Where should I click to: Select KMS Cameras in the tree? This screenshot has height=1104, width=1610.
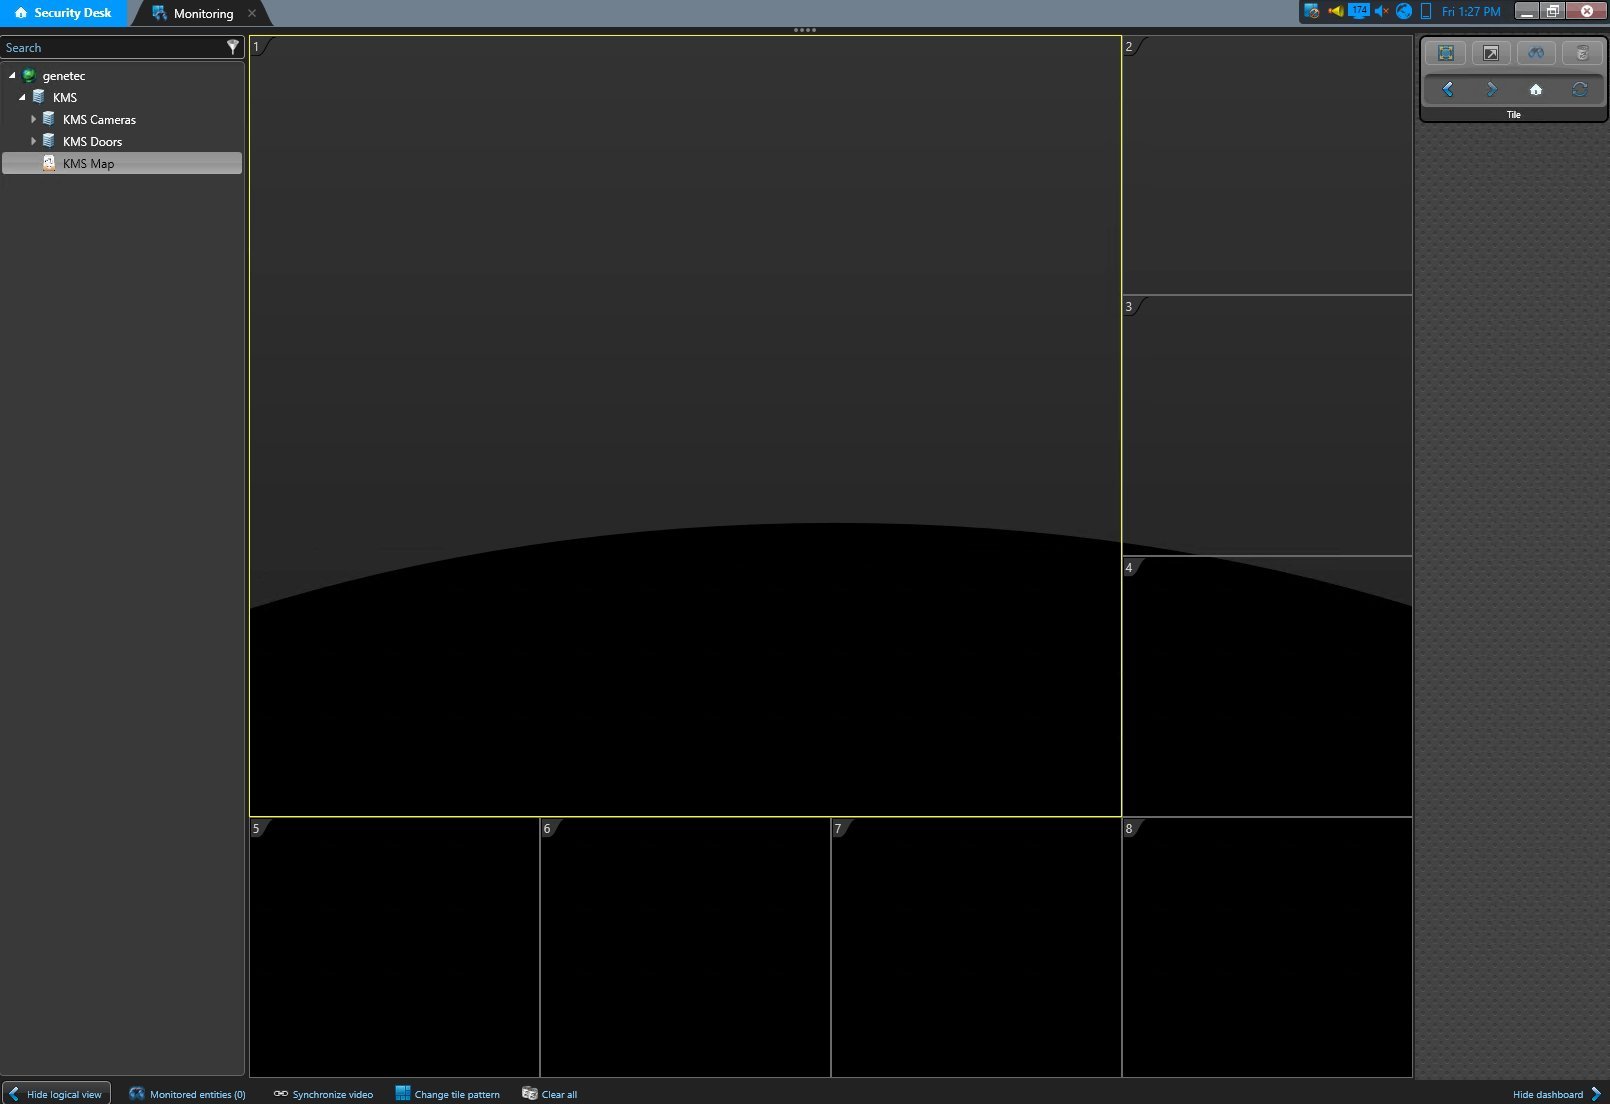pos(99,120)
